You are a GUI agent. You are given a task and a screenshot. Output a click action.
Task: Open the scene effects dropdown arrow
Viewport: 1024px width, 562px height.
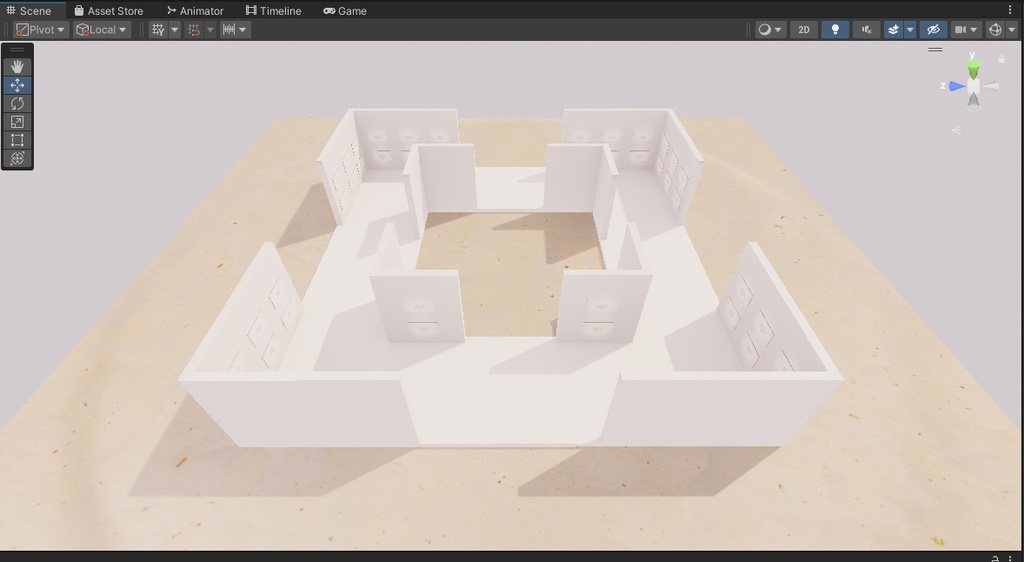point(910,29)
